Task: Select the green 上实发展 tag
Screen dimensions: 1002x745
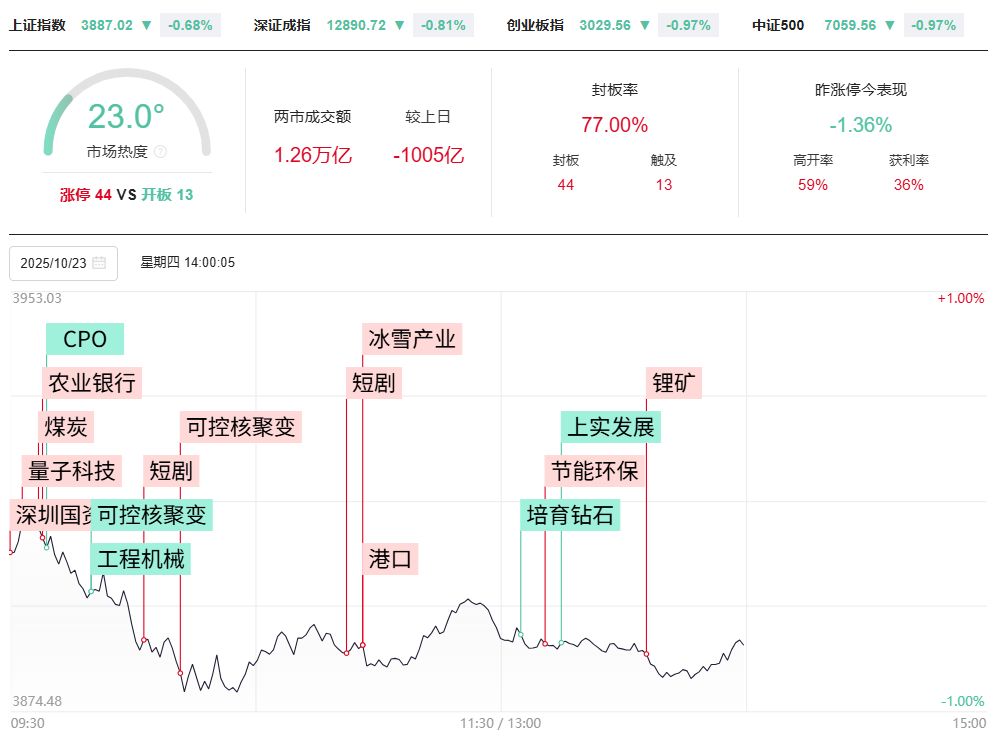Action: [x=611, y=427]
